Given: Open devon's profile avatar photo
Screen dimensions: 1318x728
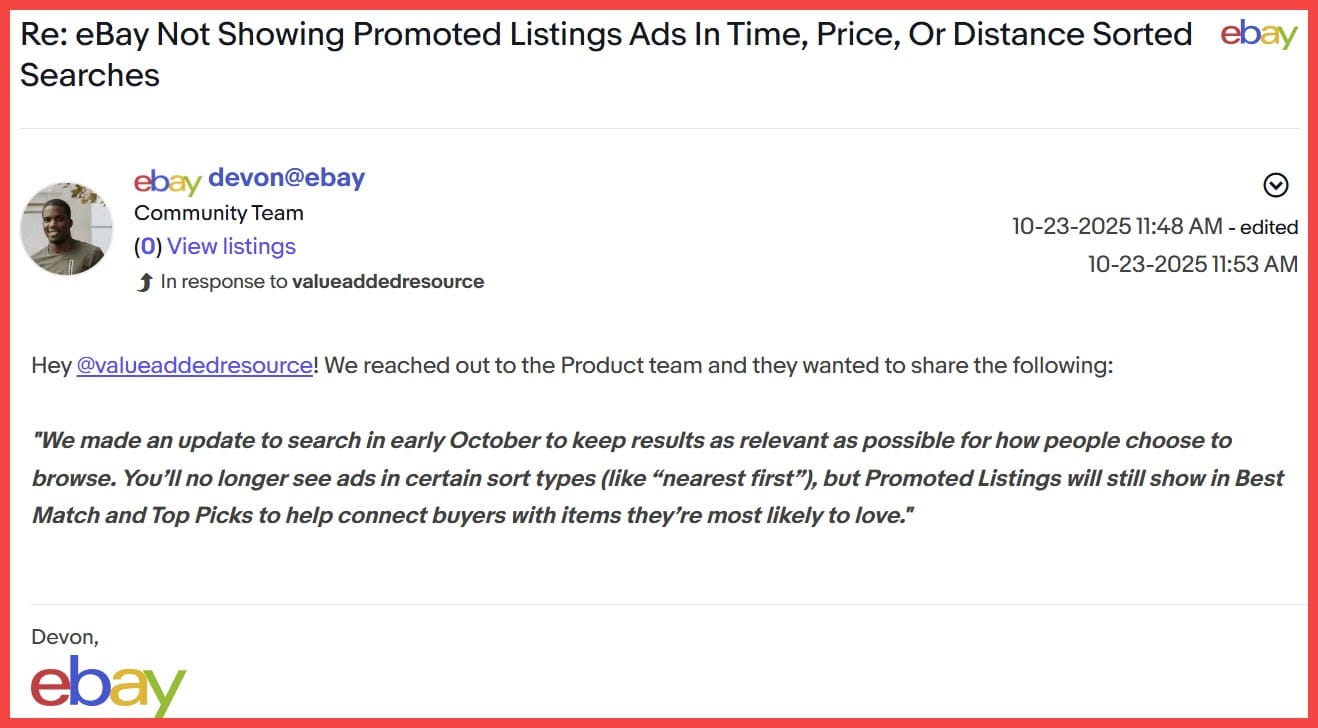Looking at the screenshot, I should tap(67, 228).
